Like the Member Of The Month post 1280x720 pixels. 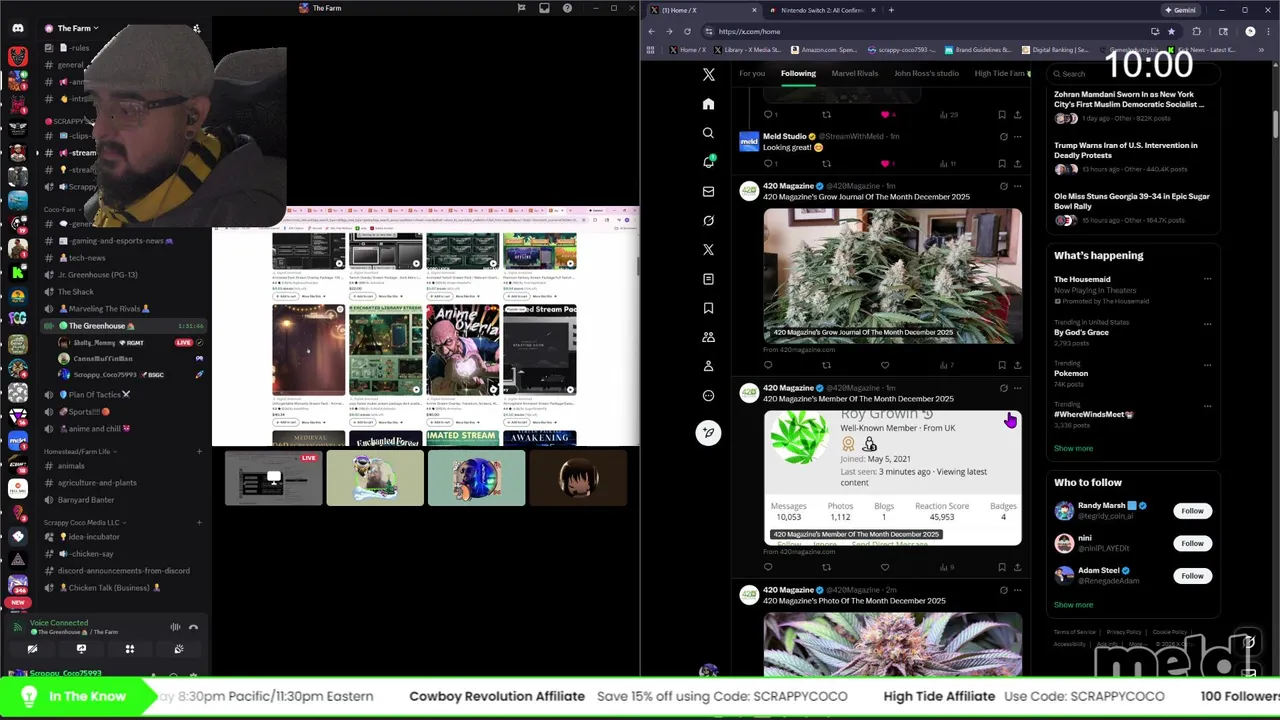[x=885, y=567]
